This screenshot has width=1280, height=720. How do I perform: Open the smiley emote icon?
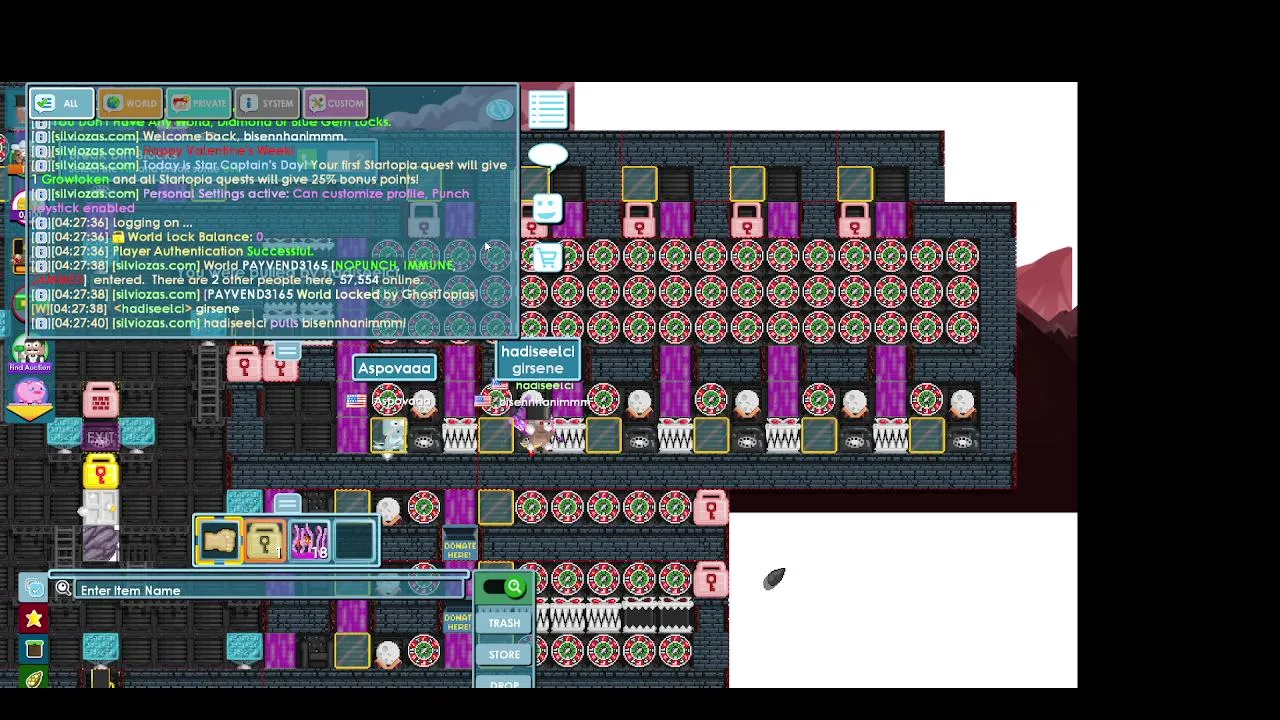(x=547, y=207)
